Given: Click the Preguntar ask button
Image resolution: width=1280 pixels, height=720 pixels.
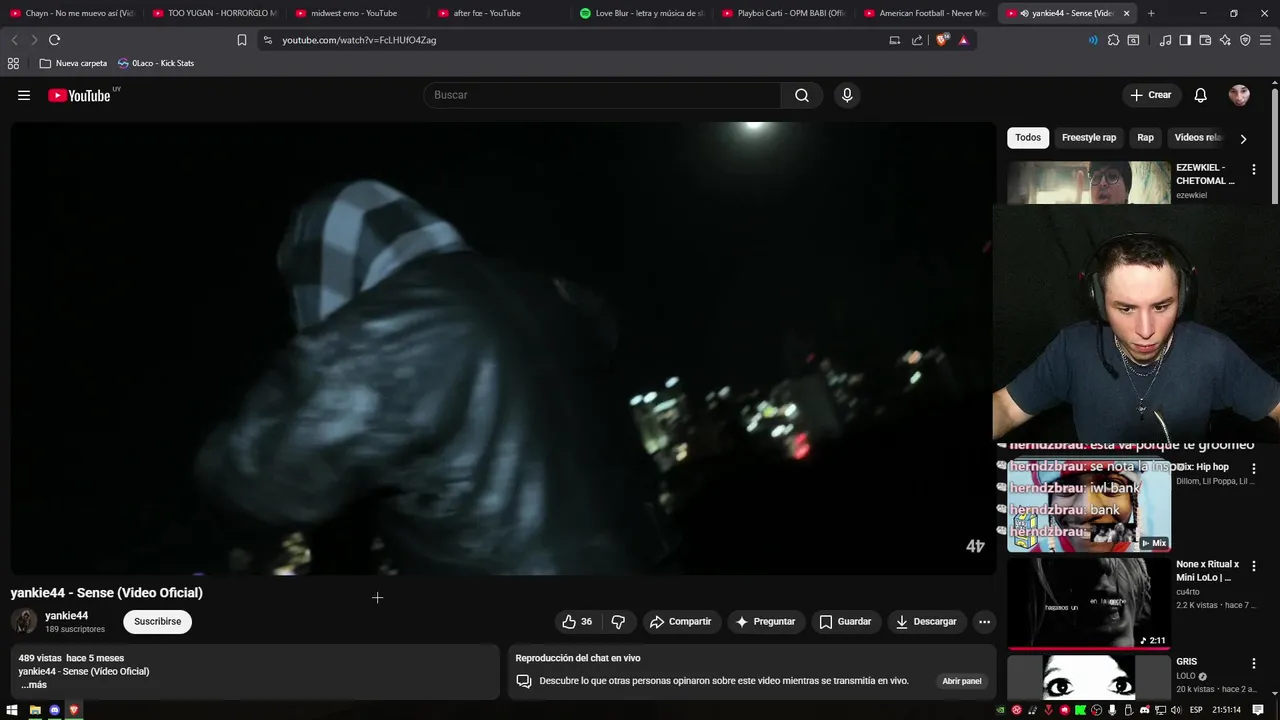Looking at the screenshot, I should tap(766, 622).
